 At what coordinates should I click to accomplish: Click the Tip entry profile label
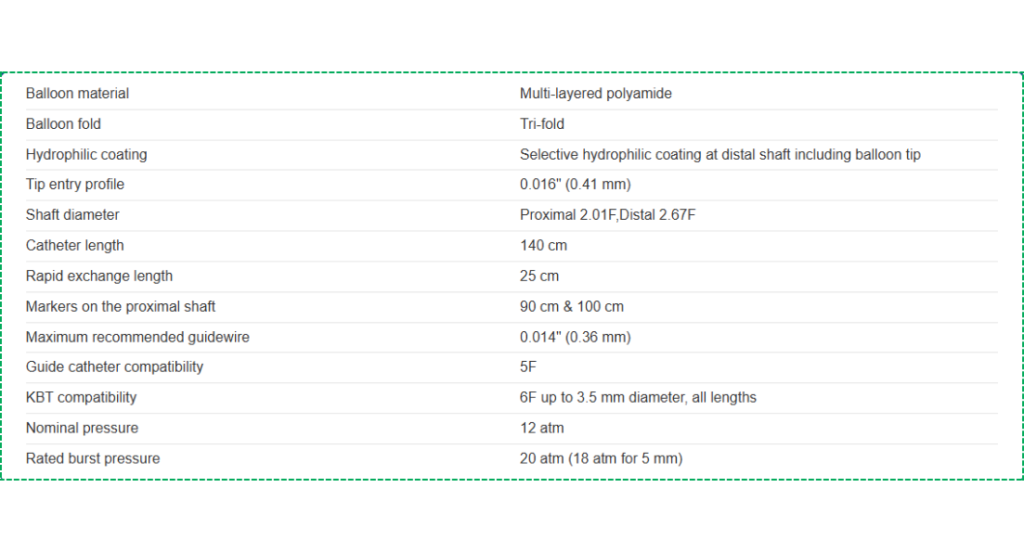click(x=75, y=185)
